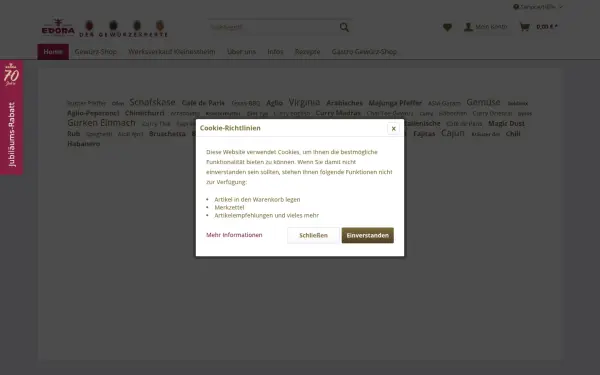
Task: Click the Café de Paris tag
Action: pyautogui.click(x=203, y=103)
